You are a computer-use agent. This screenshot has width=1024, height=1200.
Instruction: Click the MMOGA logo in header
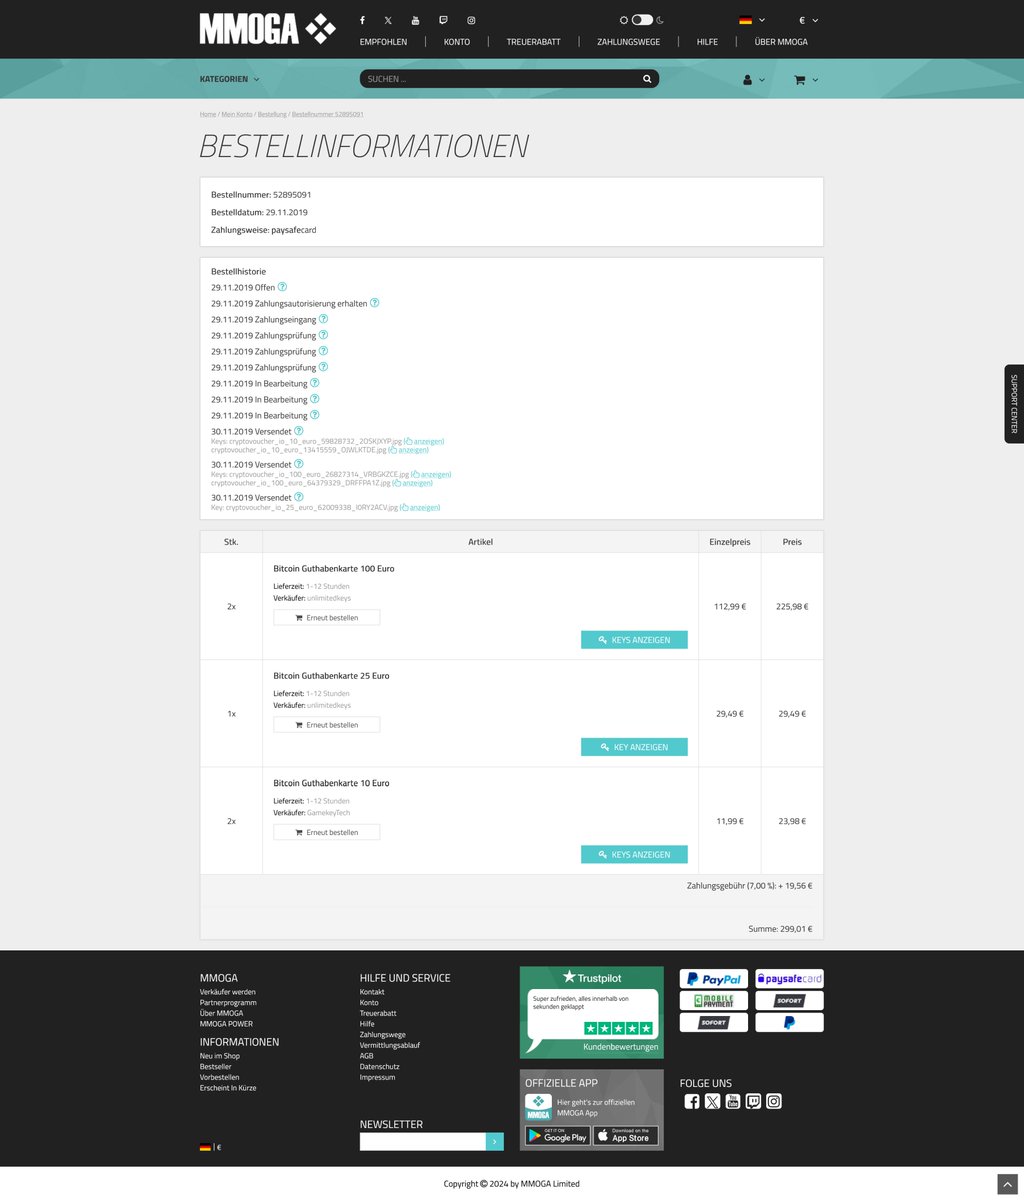coord(267,29)
